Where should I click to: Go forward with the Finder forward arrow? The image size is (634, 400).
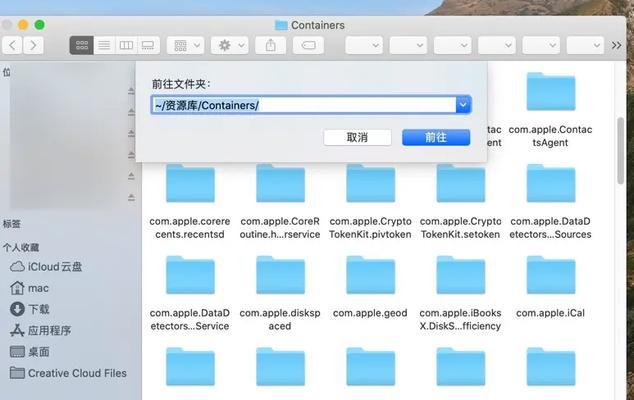(33, 45)
